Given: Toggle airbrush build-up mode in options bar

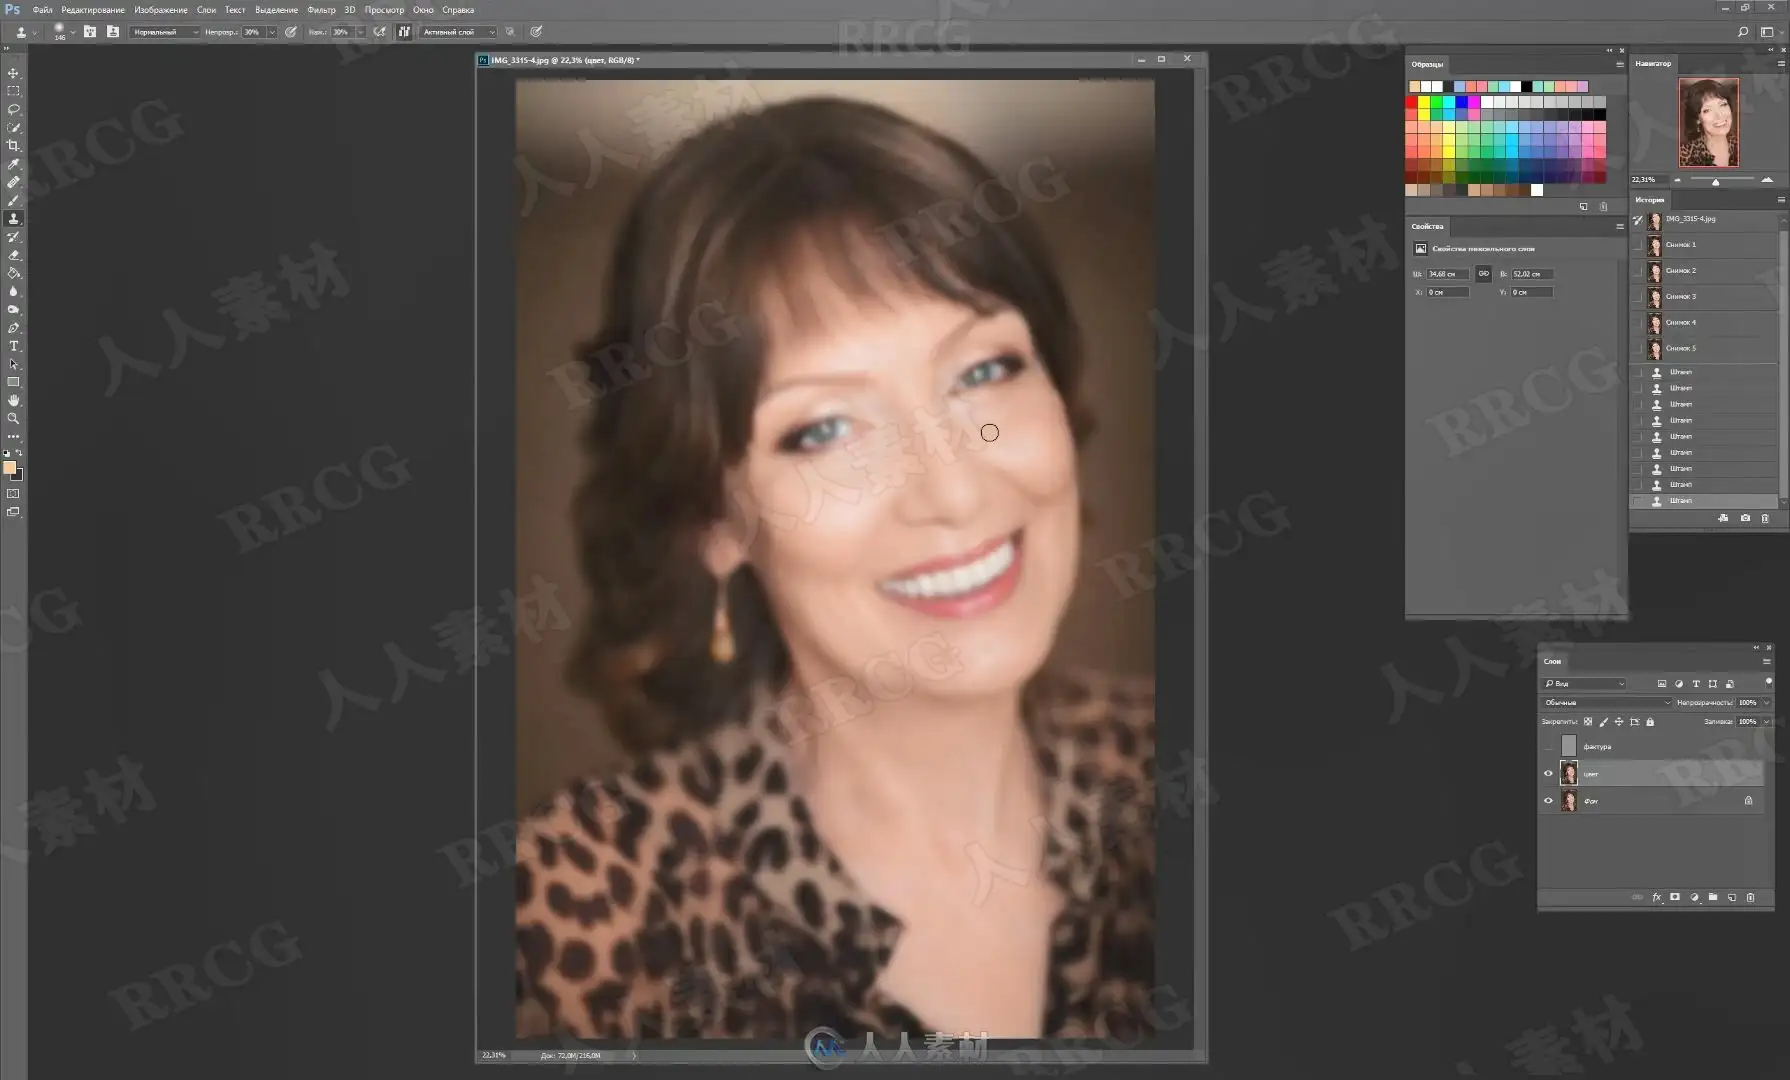Looking at the screenshot, I should 380,32.
